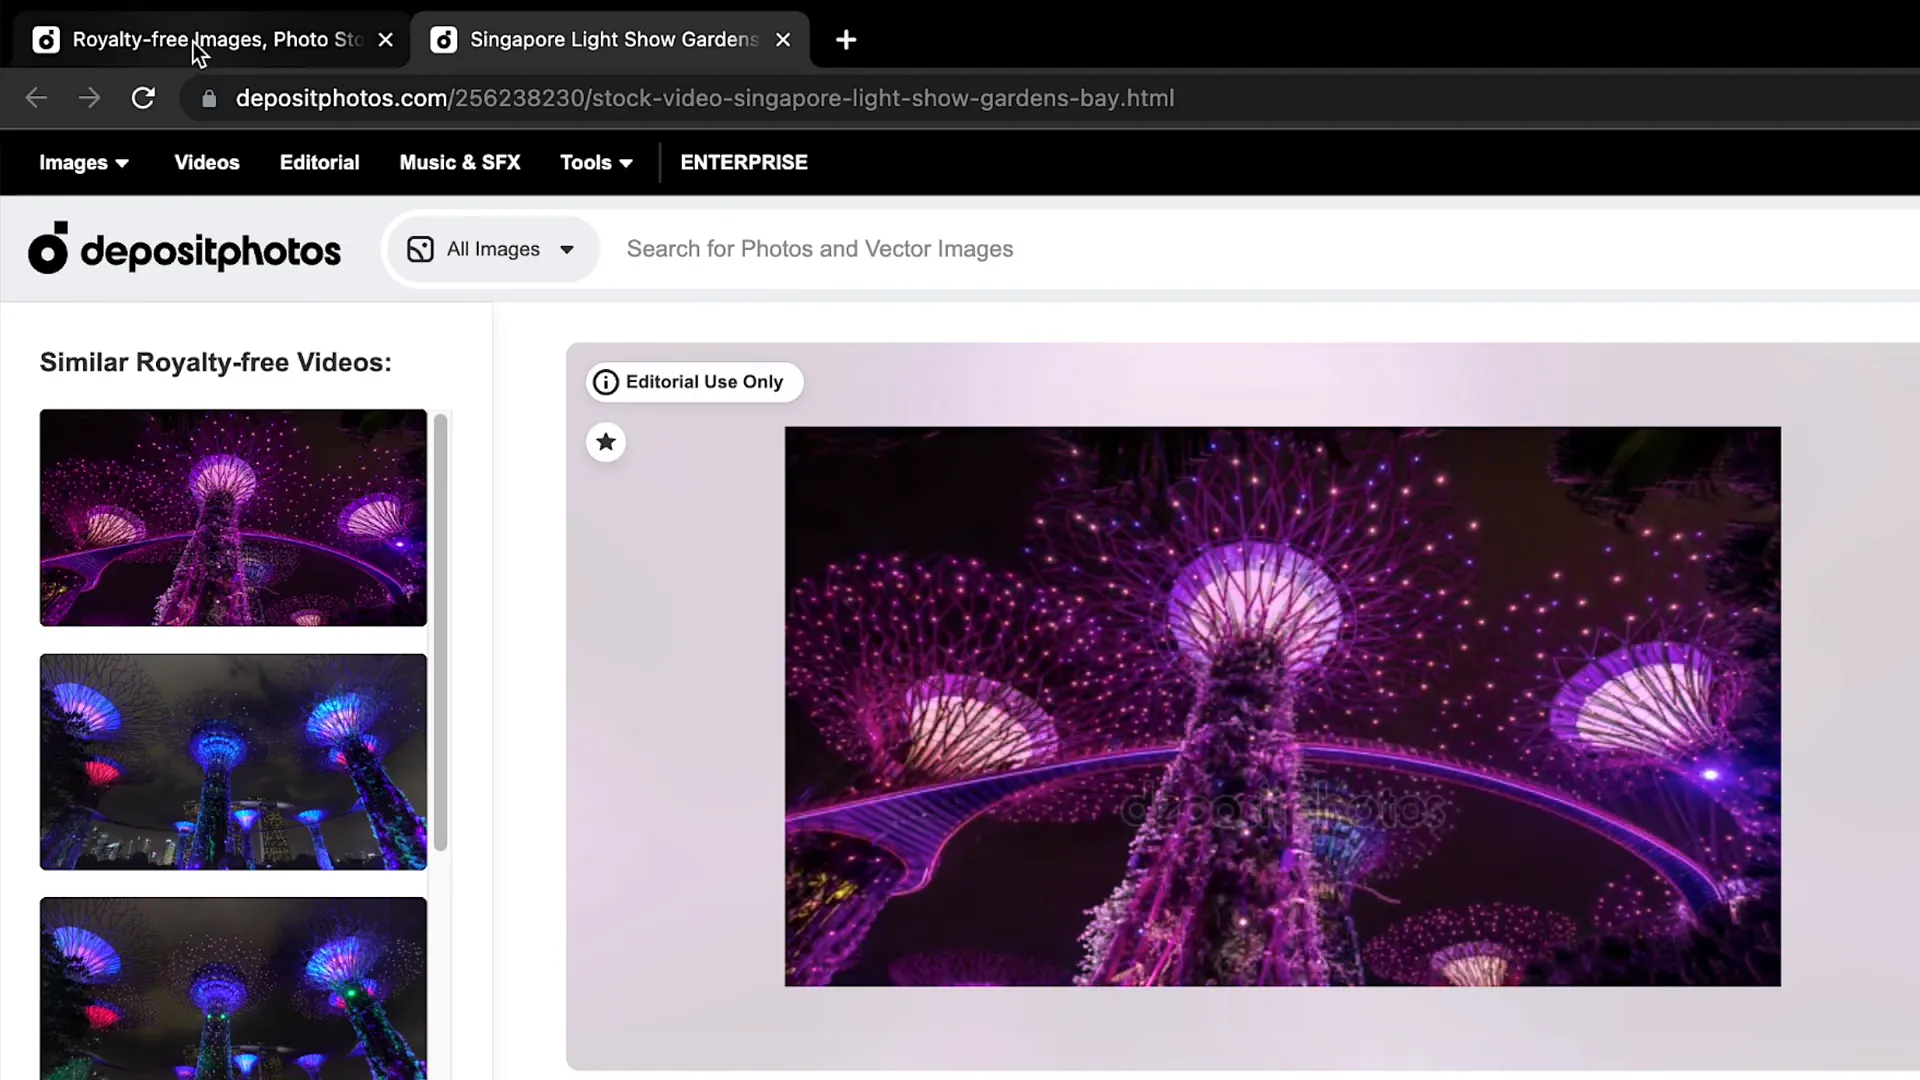The height and width of the screenshot is (1080, 1920).
Task: Navigate back in browser history
Action: coord(36,98)
